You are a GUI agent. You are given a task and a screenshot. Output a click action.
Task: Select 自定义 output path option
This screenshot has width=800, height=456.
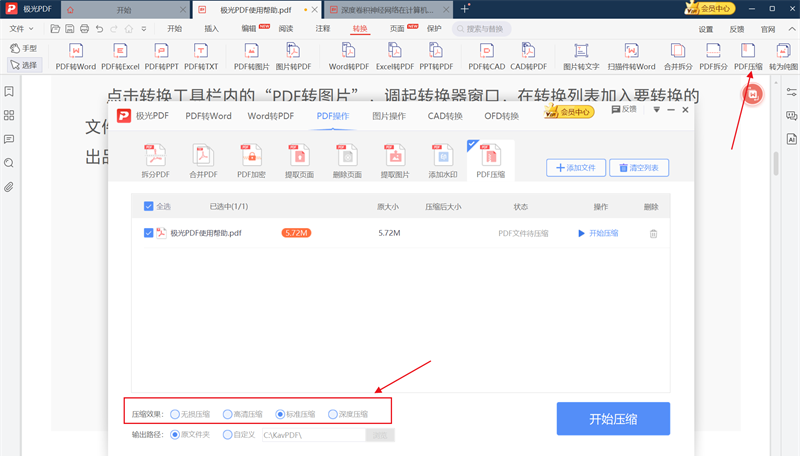coord(228,435)
